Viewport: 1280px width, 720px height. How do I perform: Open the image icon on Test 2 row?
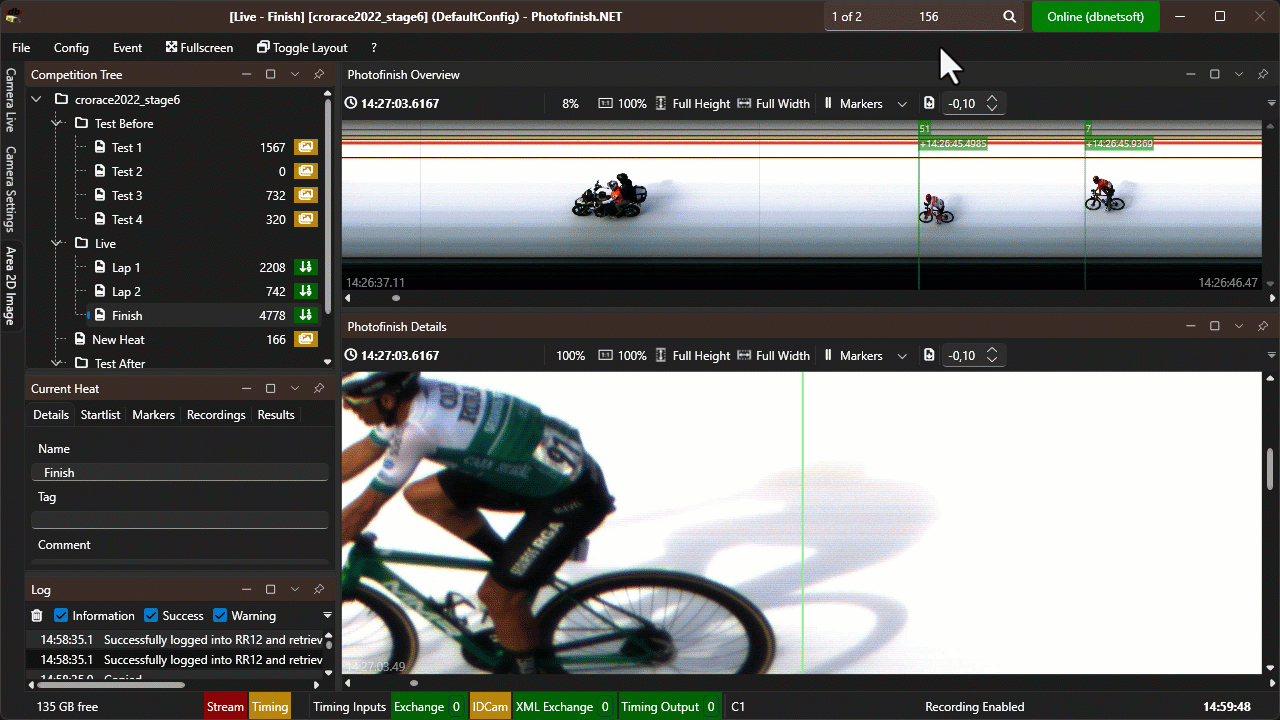pyautogui.click(x=305, y=171)
